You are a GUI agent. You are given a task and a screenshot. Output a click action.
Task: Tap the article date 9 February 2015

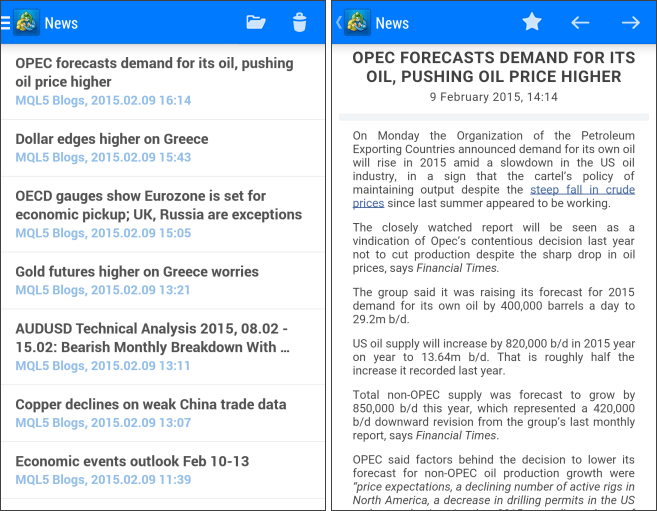[x=493, y=97]
